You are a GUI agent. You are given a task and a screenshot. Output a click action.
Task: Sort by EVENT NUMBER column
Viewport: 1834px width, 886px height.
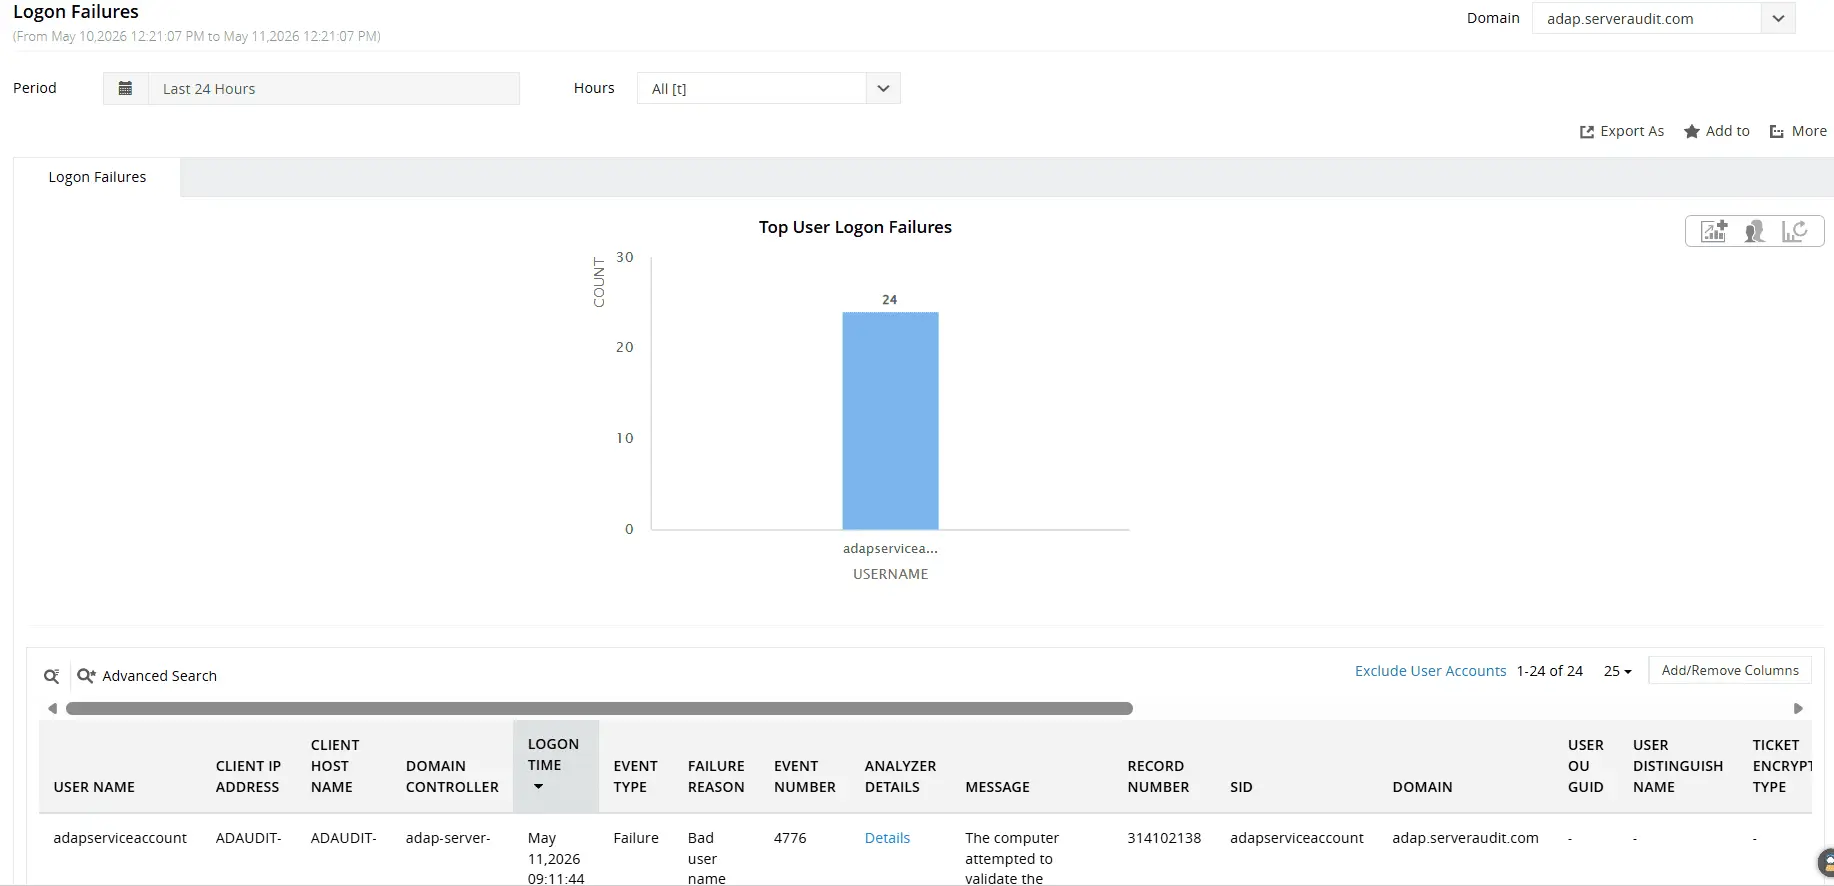[x=804, y=776]
